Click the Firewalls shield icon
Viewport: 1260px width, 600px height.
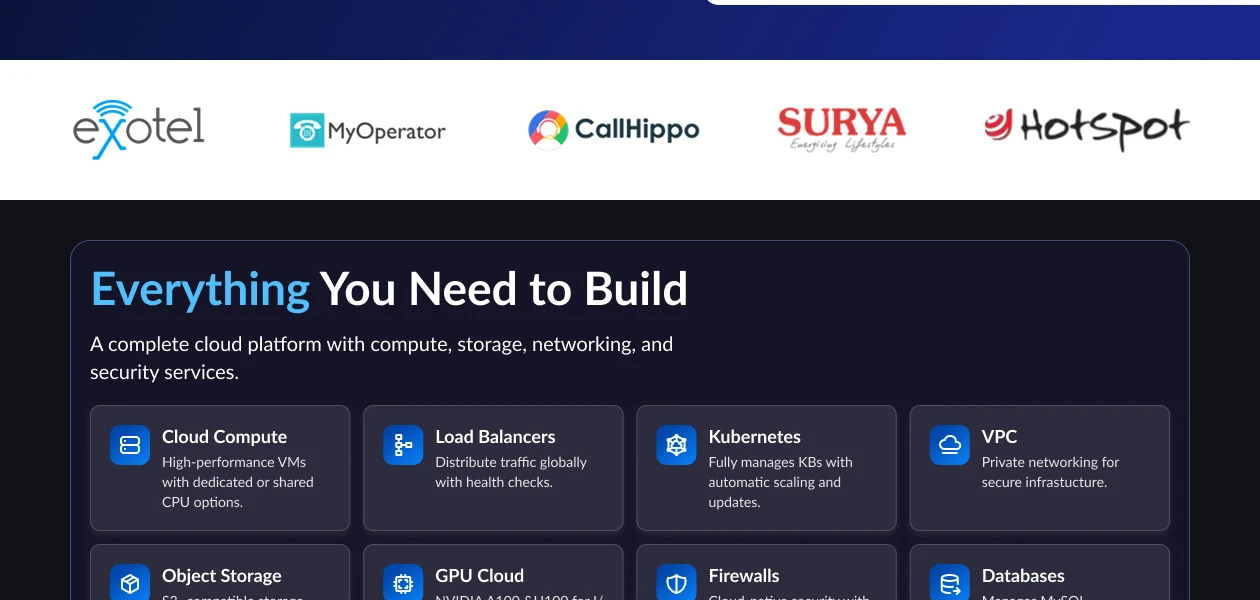pos(676,583)
